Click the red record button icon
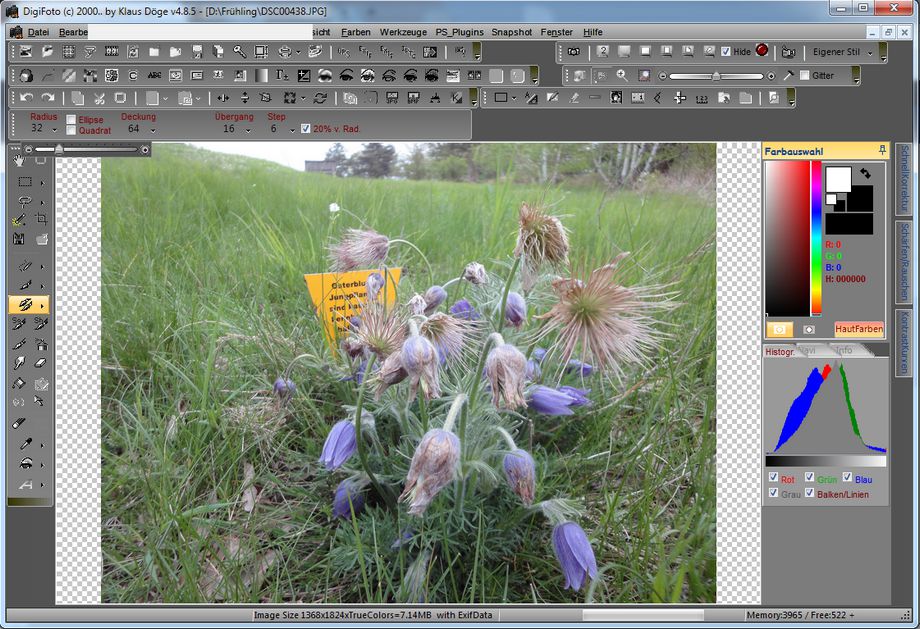The width and height of the screenshot is (920, 629). (x=762, y=51)
